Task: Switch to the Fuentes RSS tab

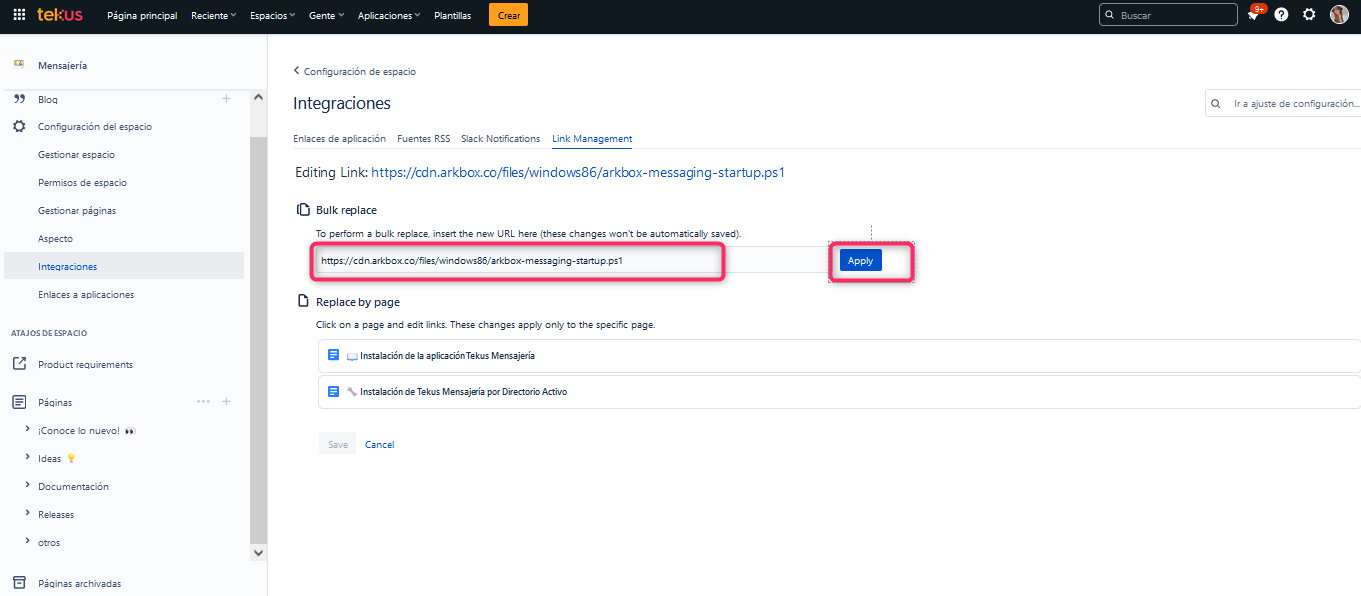Action: [x=423, y=139]
